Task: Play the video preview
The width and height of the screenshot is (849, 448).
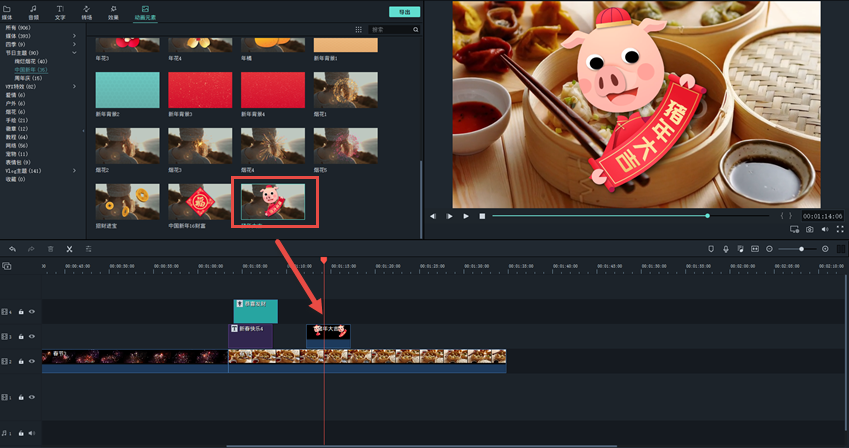Action: [466, 216]
